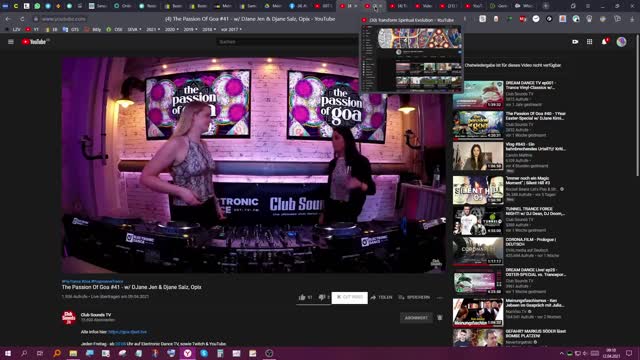This screenshot has width=640, height=360.
Task: Click the YouTube logo home link
Action: [35, 42]
